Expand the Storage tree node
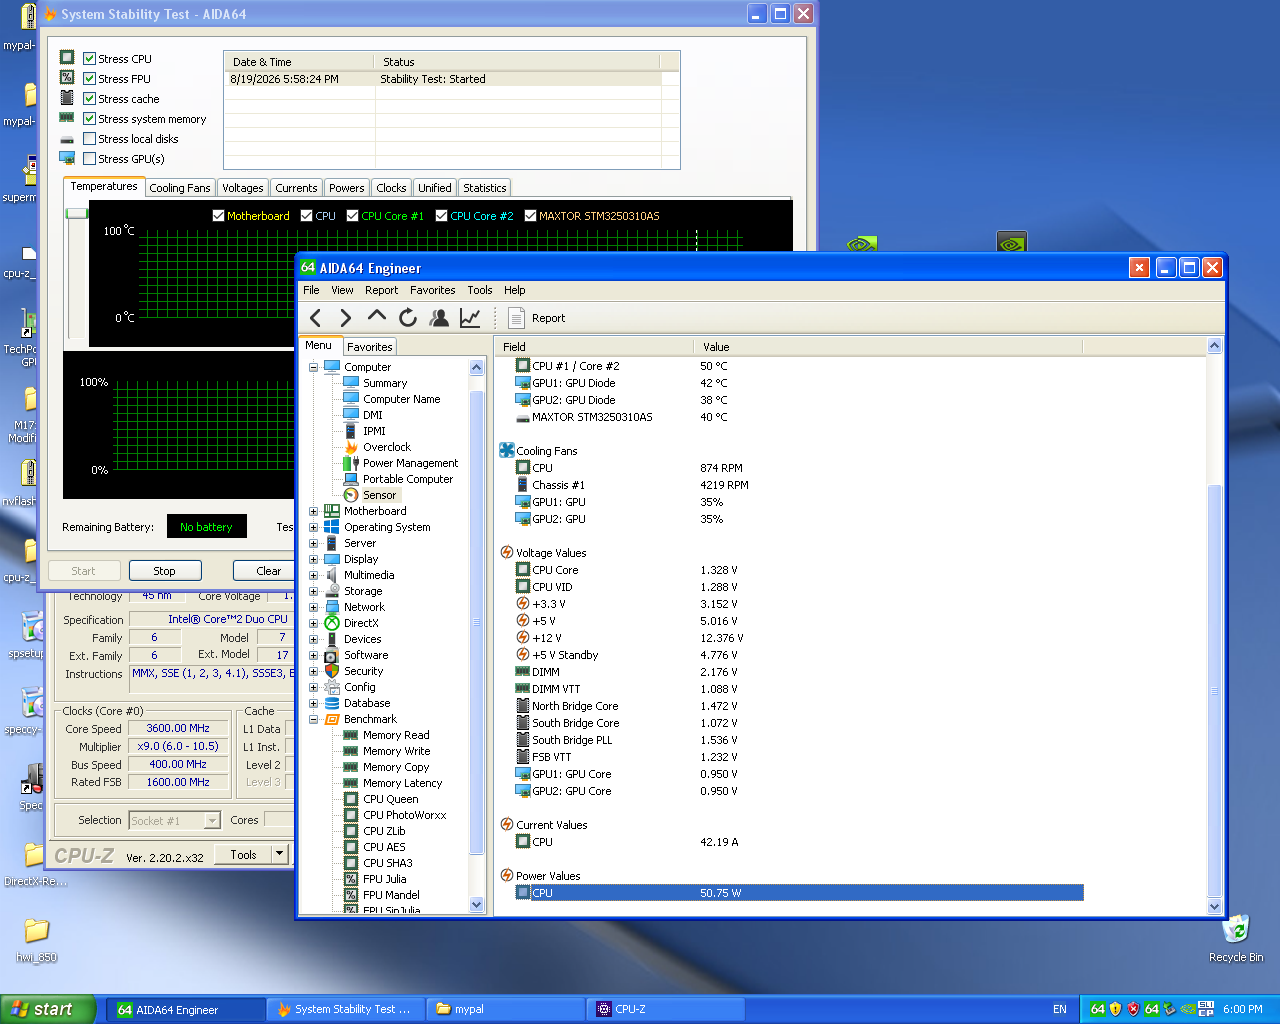The width and height of the screenshot is (1280, 1024). coord(313,591)
